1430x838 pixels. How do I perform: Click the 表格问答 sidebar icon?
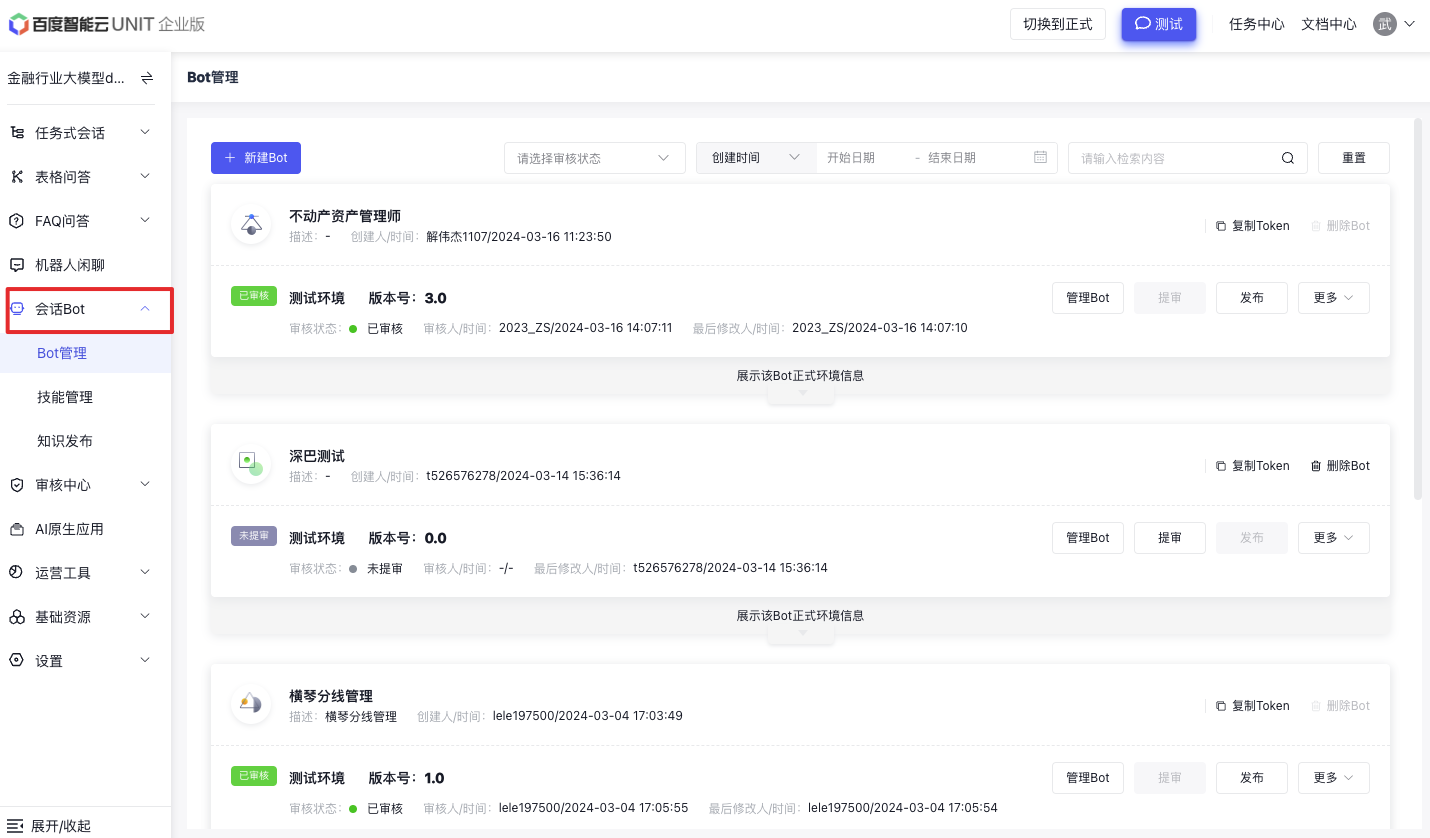click(x=17, y=177)
